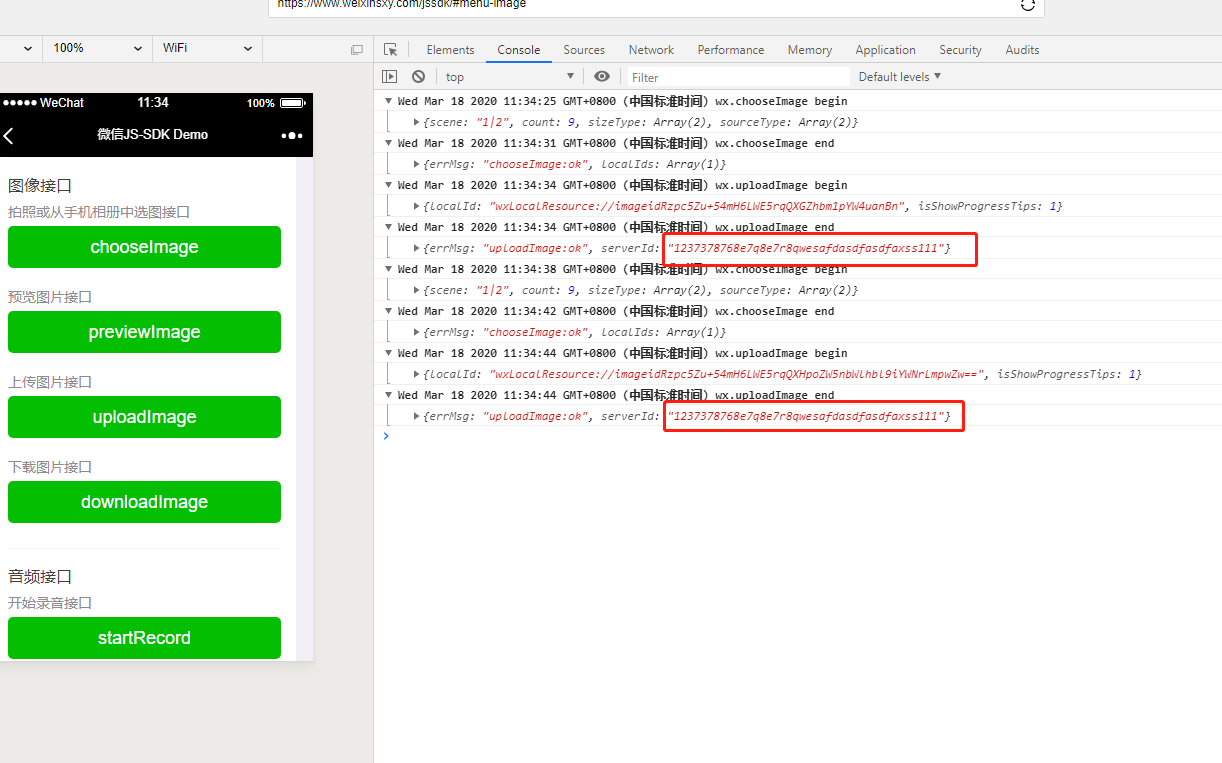This screenshot has height=763, width=1222.
Task: Collapse the 11:34:25 chooseImage begin log
Action: (x=389, y=101)
